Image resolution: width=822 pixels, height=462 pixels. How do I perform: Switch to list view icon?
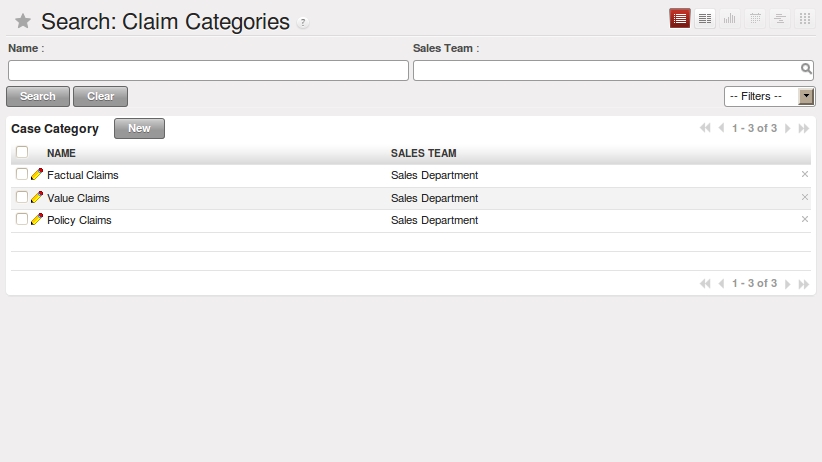[679, 18]
